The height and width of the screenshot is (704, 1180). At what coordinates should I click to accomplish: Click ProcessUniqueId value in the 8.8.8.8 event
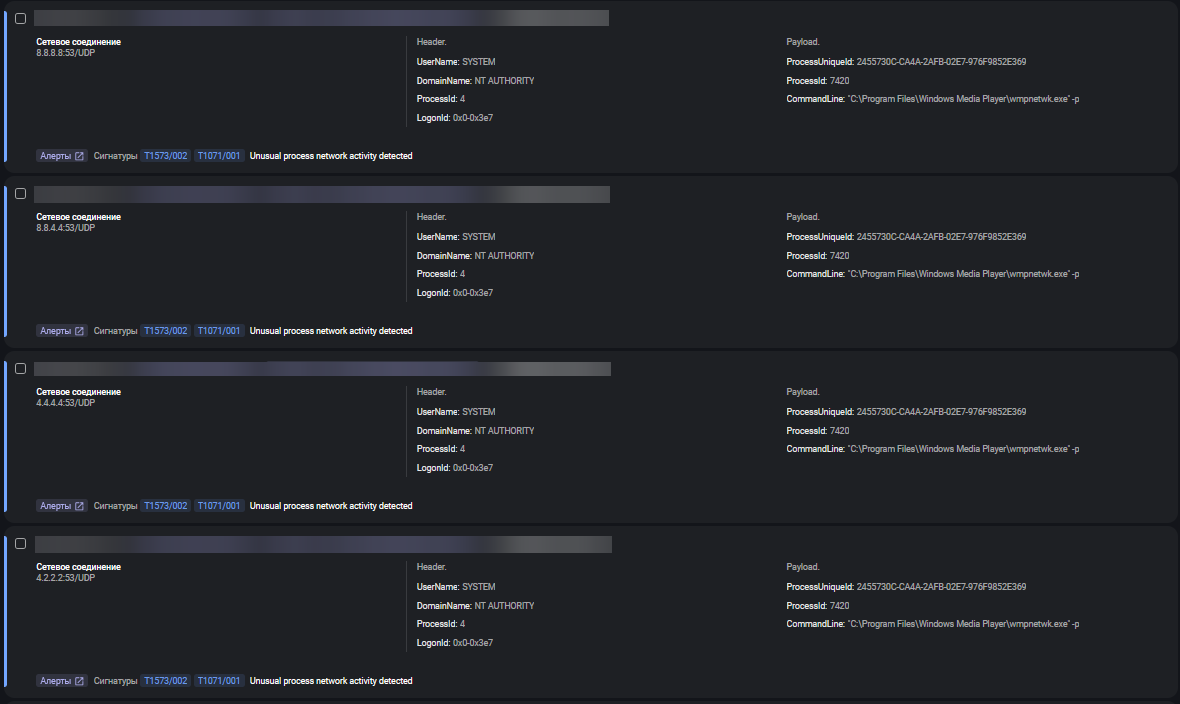click(941, 62)
